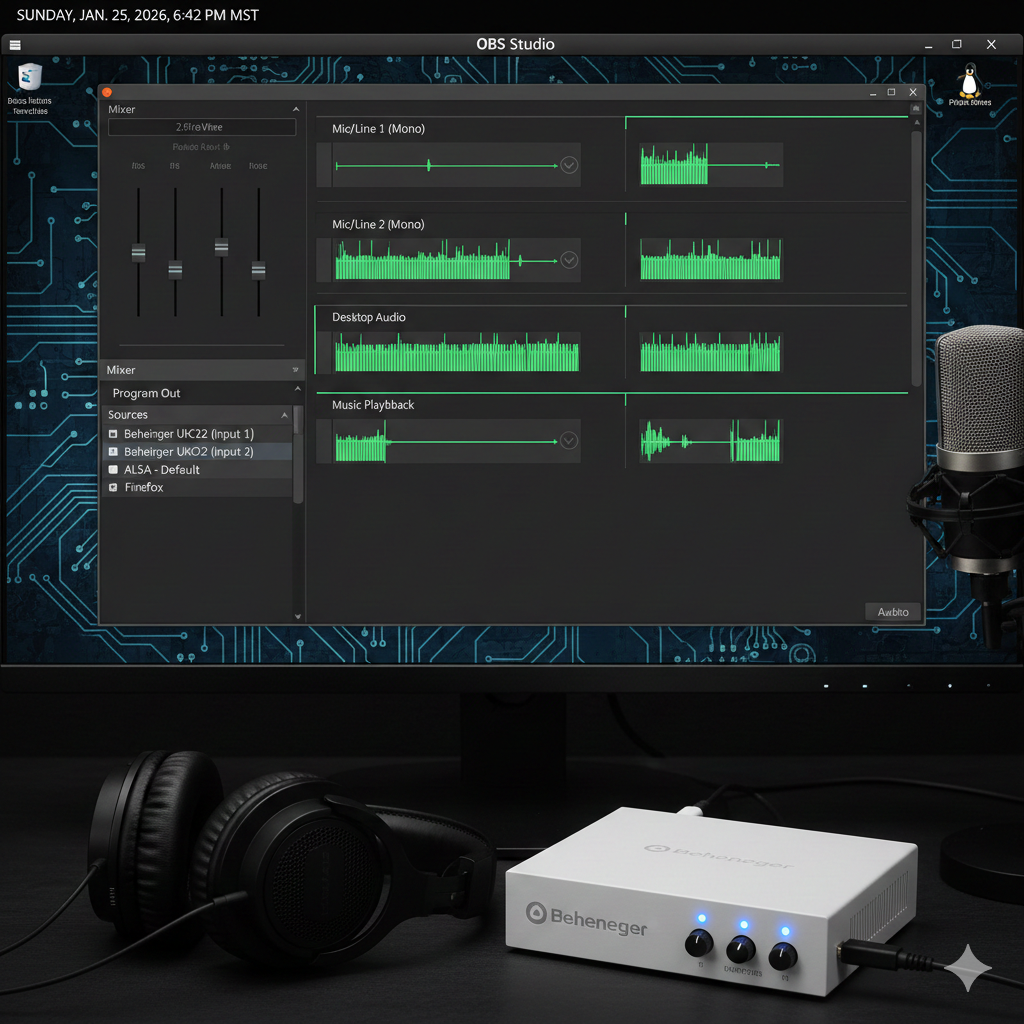1024x1024 pixels.
Task: Click the orange dot on mixer window
Action: click(x=107, y=92)
